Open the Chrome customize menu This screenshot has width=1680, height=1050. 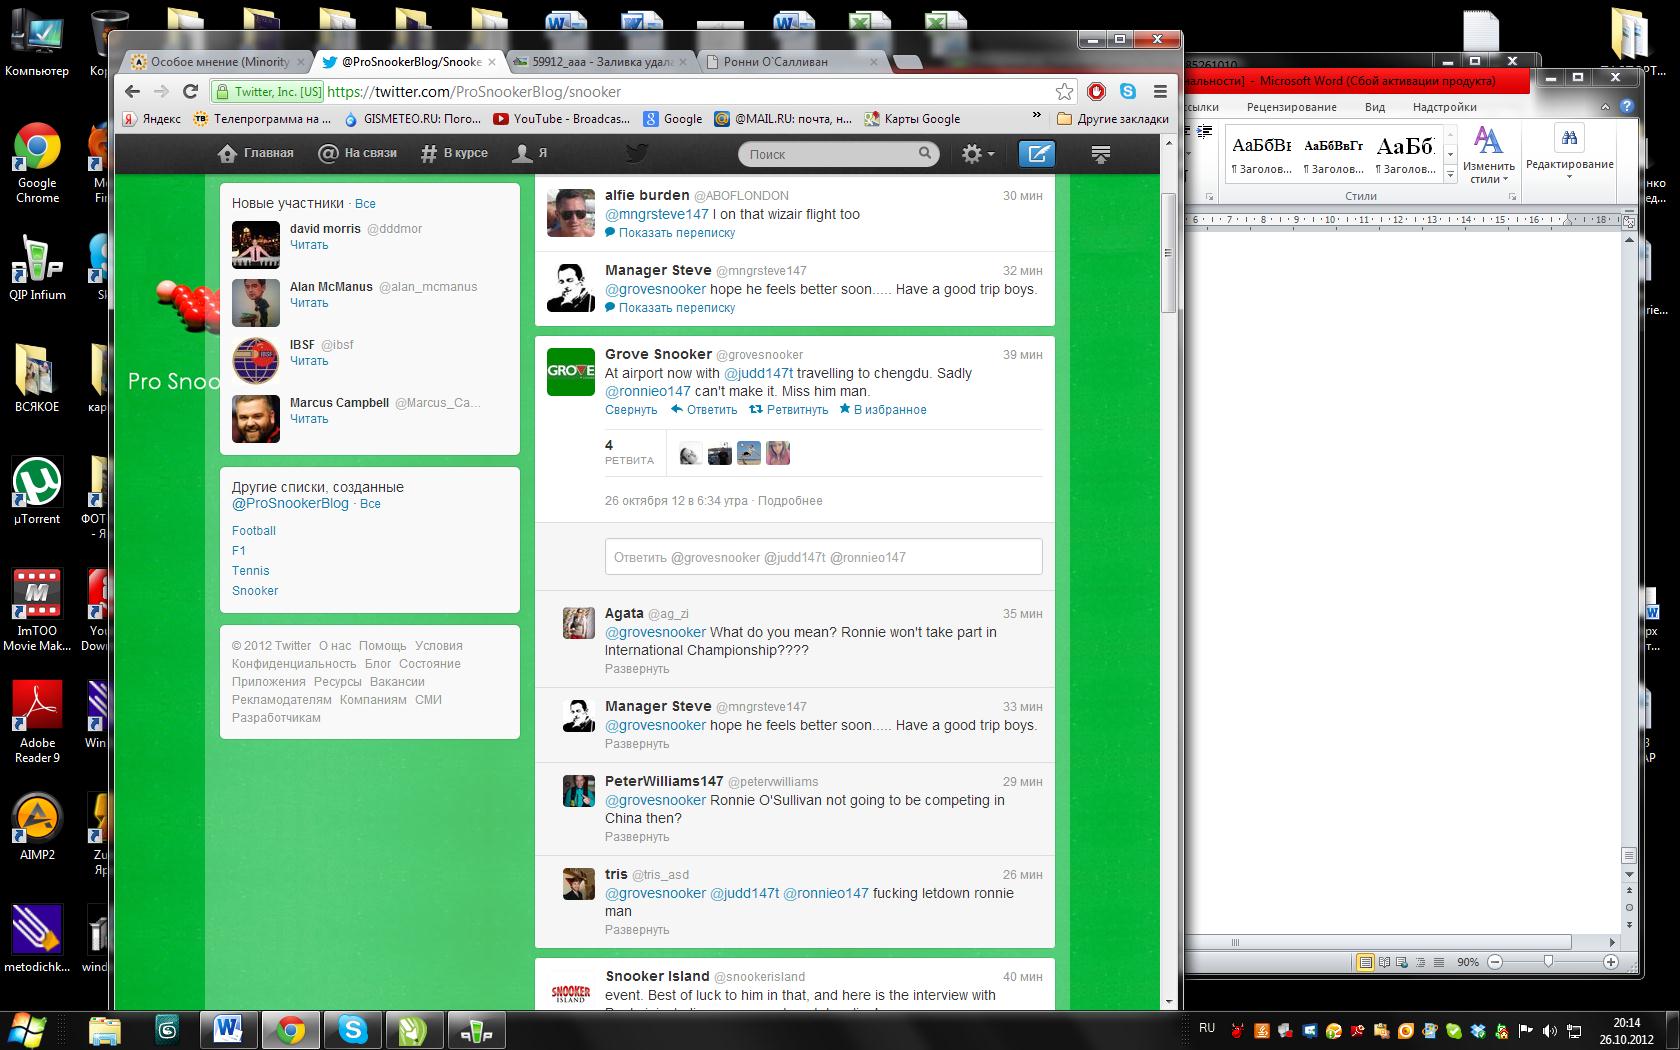[x=1160, y=92]
